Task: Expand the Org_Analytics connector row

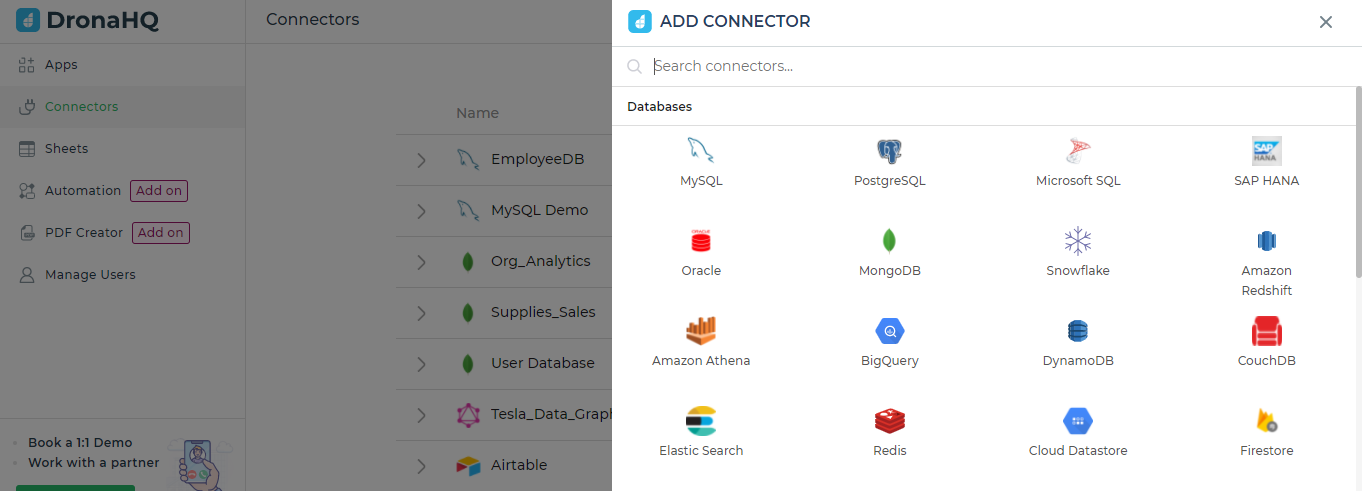Action: pos(421,262)
